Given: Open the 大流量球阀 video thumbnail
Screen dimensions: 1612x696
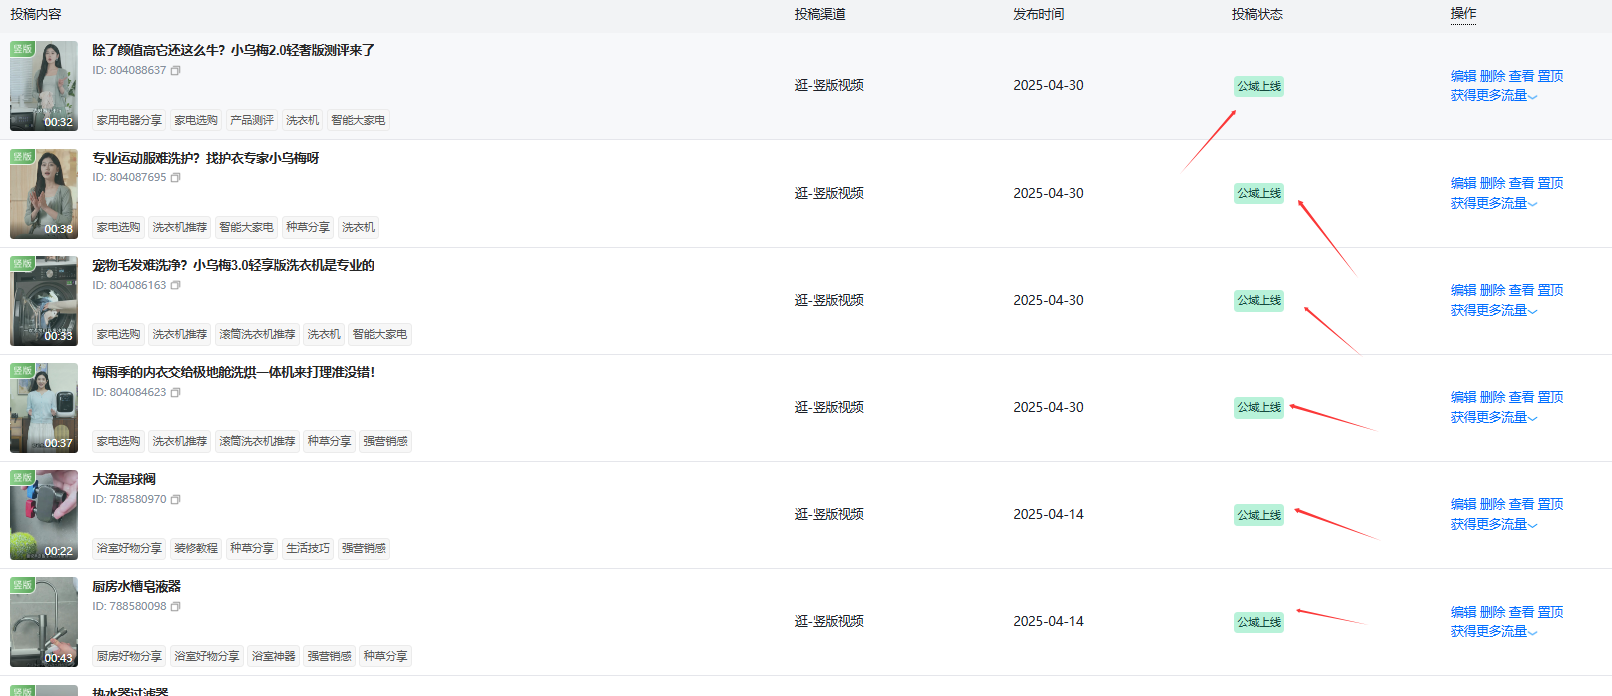Looking at the screenshot, I should click(44, 515).
